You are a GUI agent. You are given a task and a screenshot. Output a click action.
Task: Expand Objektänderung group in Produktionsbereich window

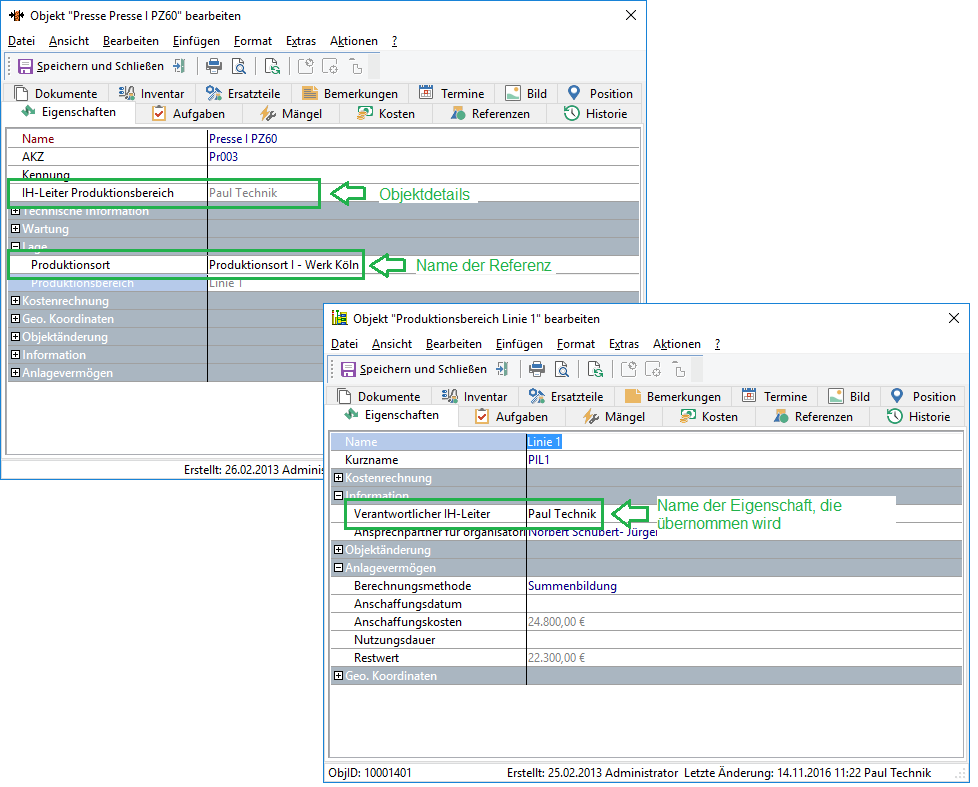(338, 549)
